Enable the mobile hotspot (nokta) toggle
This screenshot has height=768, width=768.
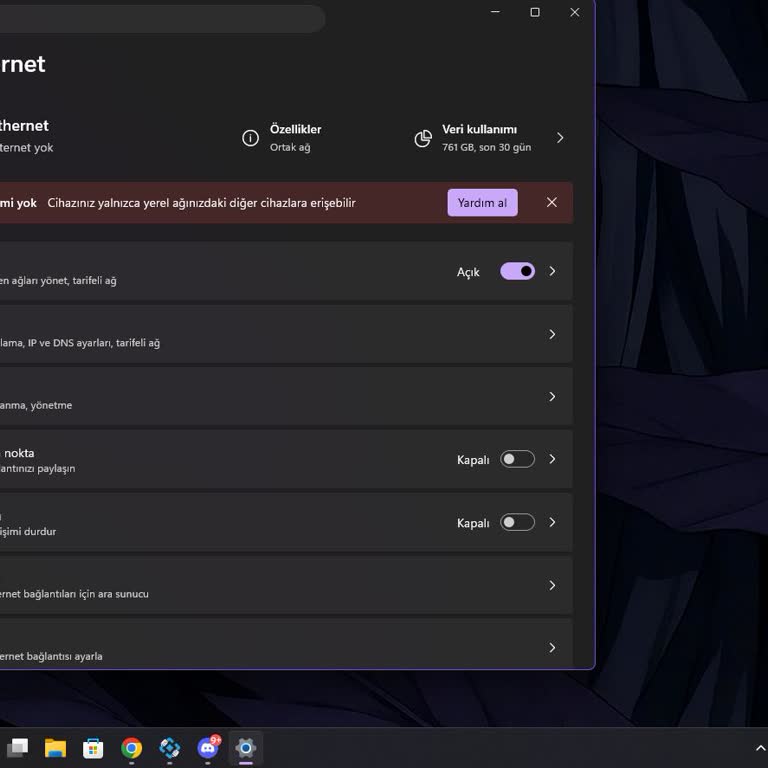point(517,459)
